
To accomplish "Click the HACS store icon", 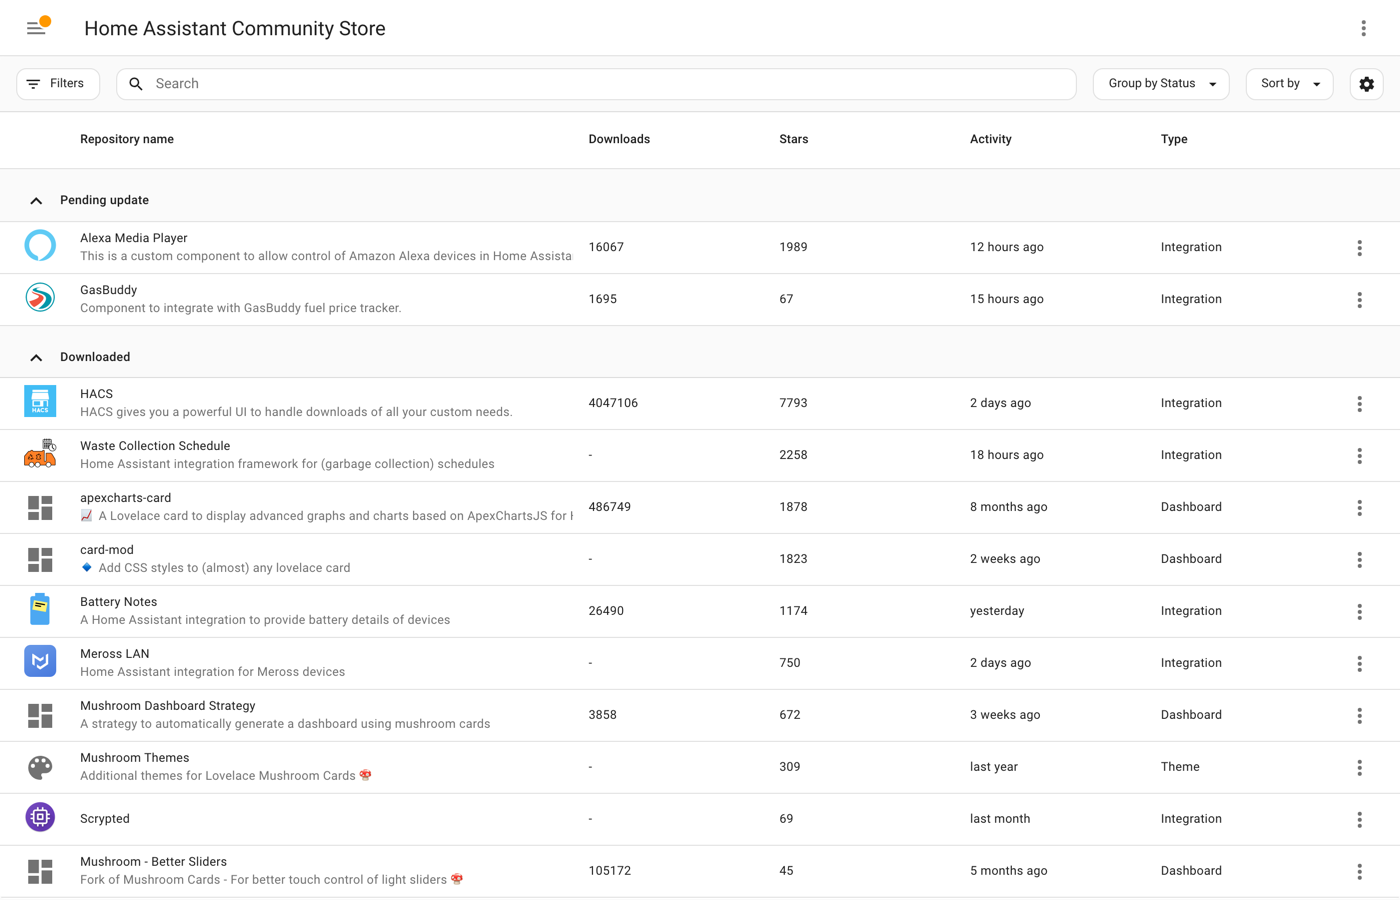I will coord(40,402).
